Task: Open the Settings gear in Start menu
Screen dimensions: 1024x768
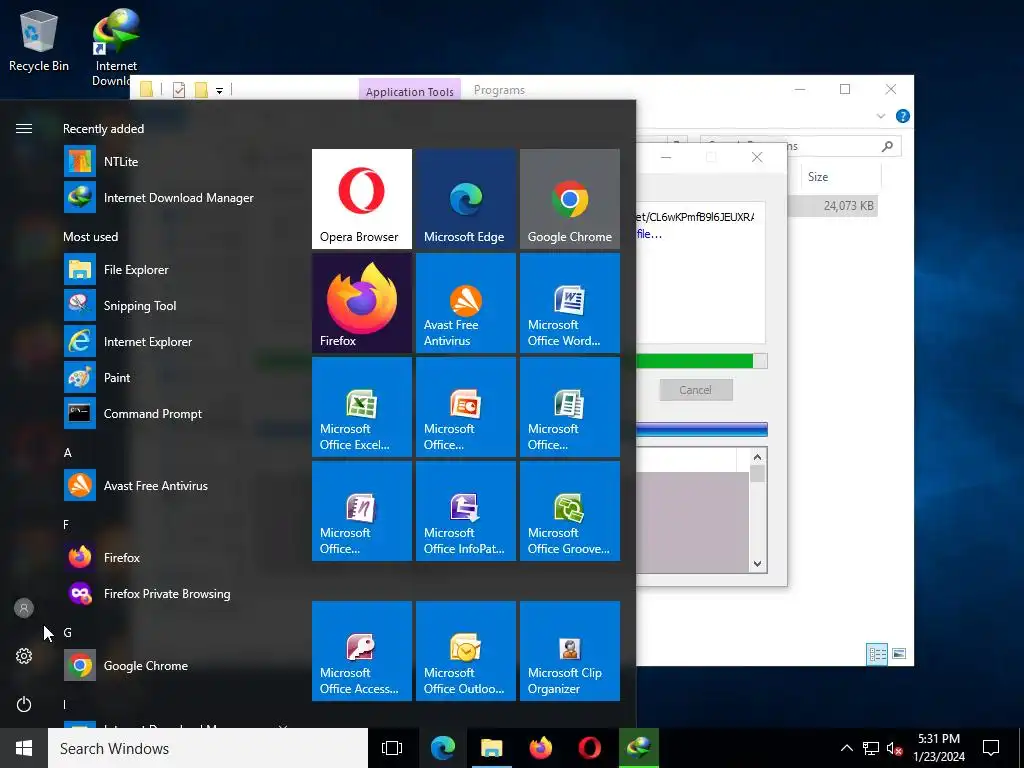Action: [24, 656]
